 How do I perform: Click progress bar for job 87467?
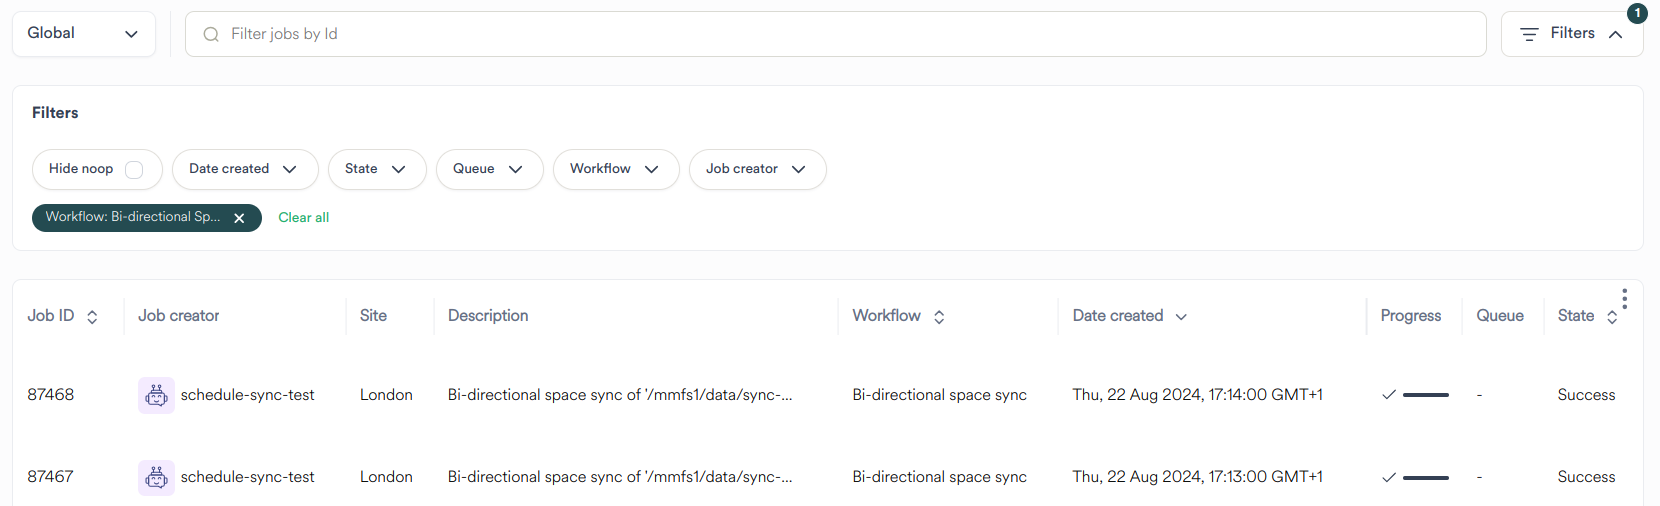pos(1425,478)
